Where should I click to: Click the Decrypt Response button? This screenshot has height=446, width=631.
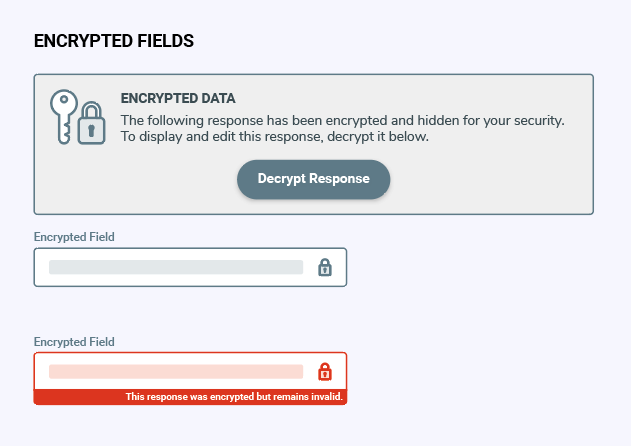313,179
